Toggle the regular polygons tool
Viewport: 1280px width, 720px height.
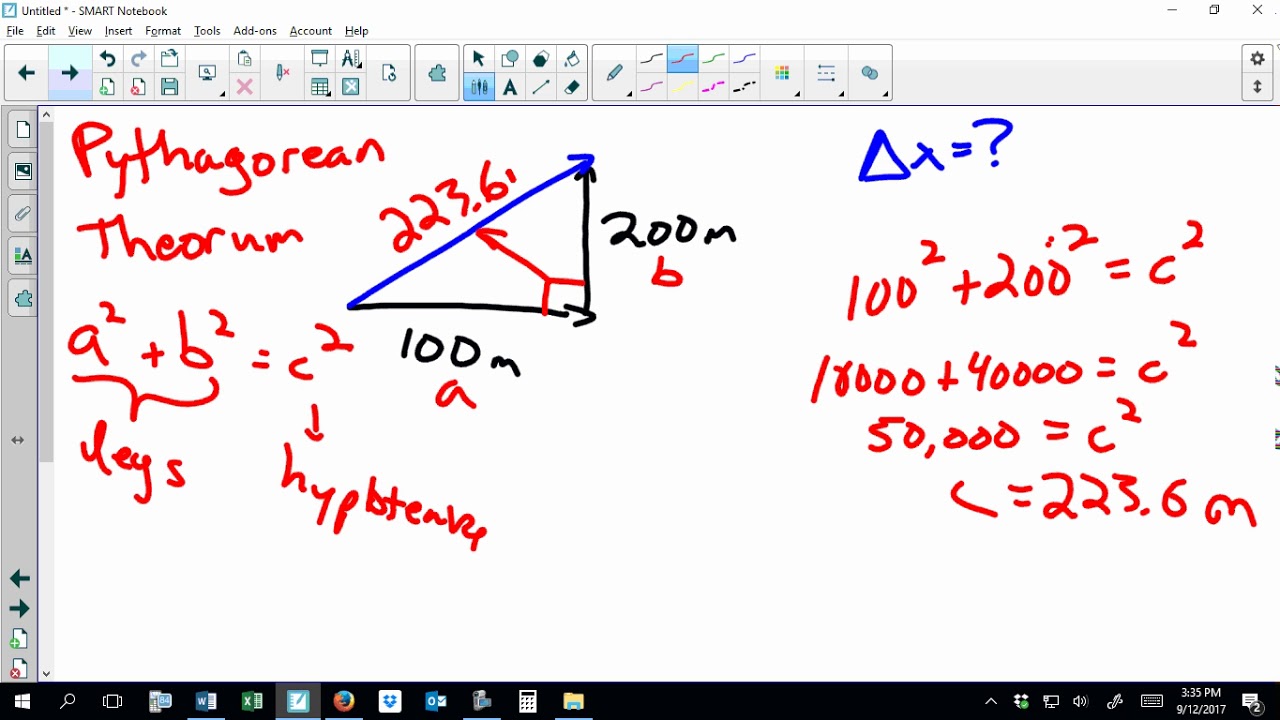pos(541,58)
